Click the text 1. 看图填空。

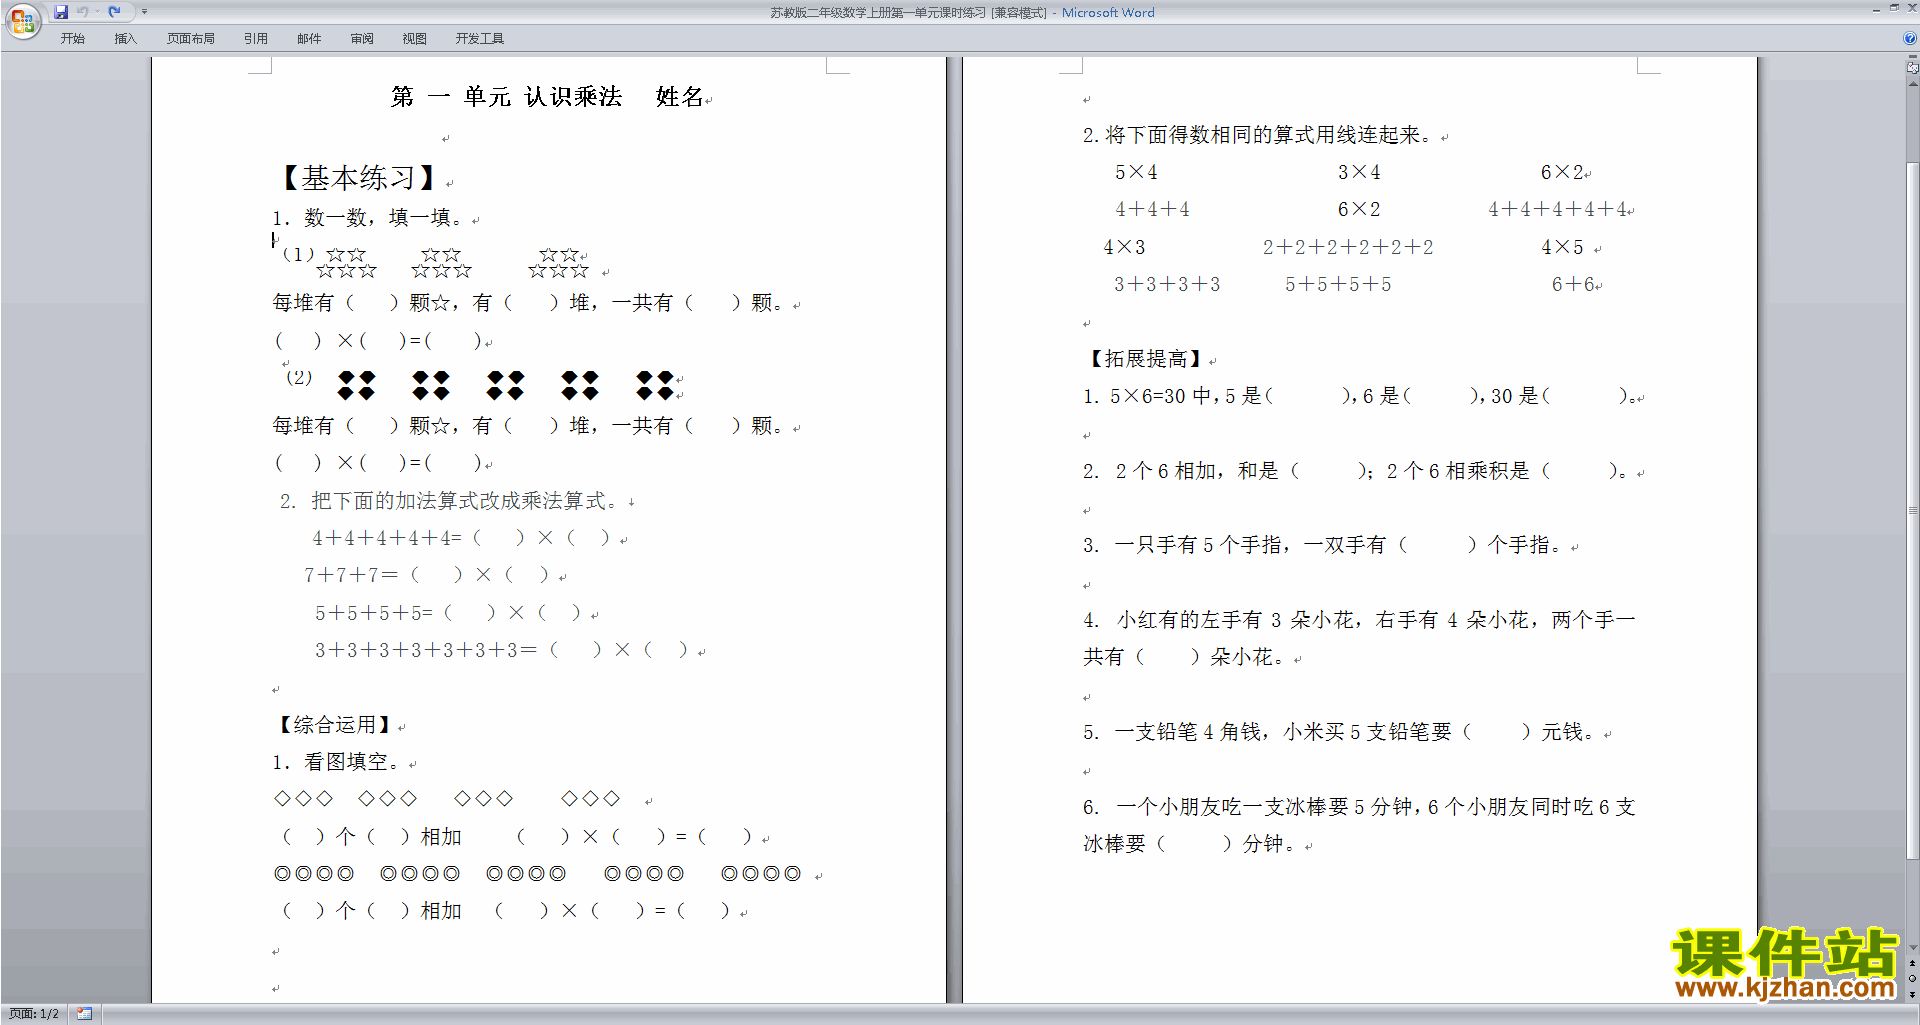(336, 762)
